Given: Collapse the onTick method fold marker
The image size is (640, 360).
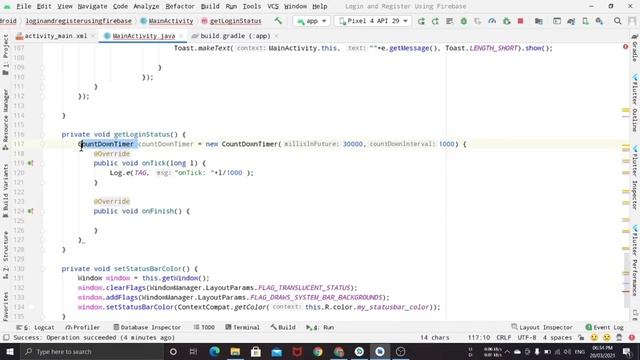Looking at the screenshot, I should [42, 163].
